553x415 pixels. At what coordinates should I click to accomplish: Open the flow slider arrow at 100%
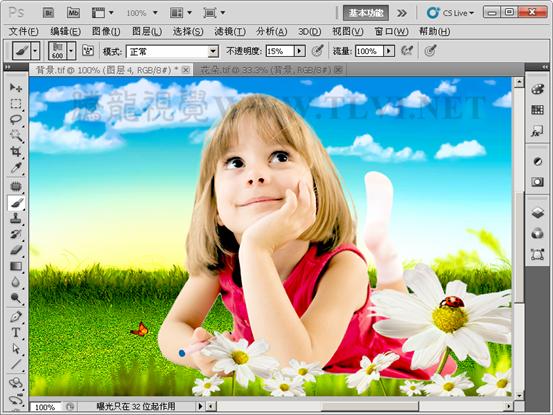coord(389,51)
